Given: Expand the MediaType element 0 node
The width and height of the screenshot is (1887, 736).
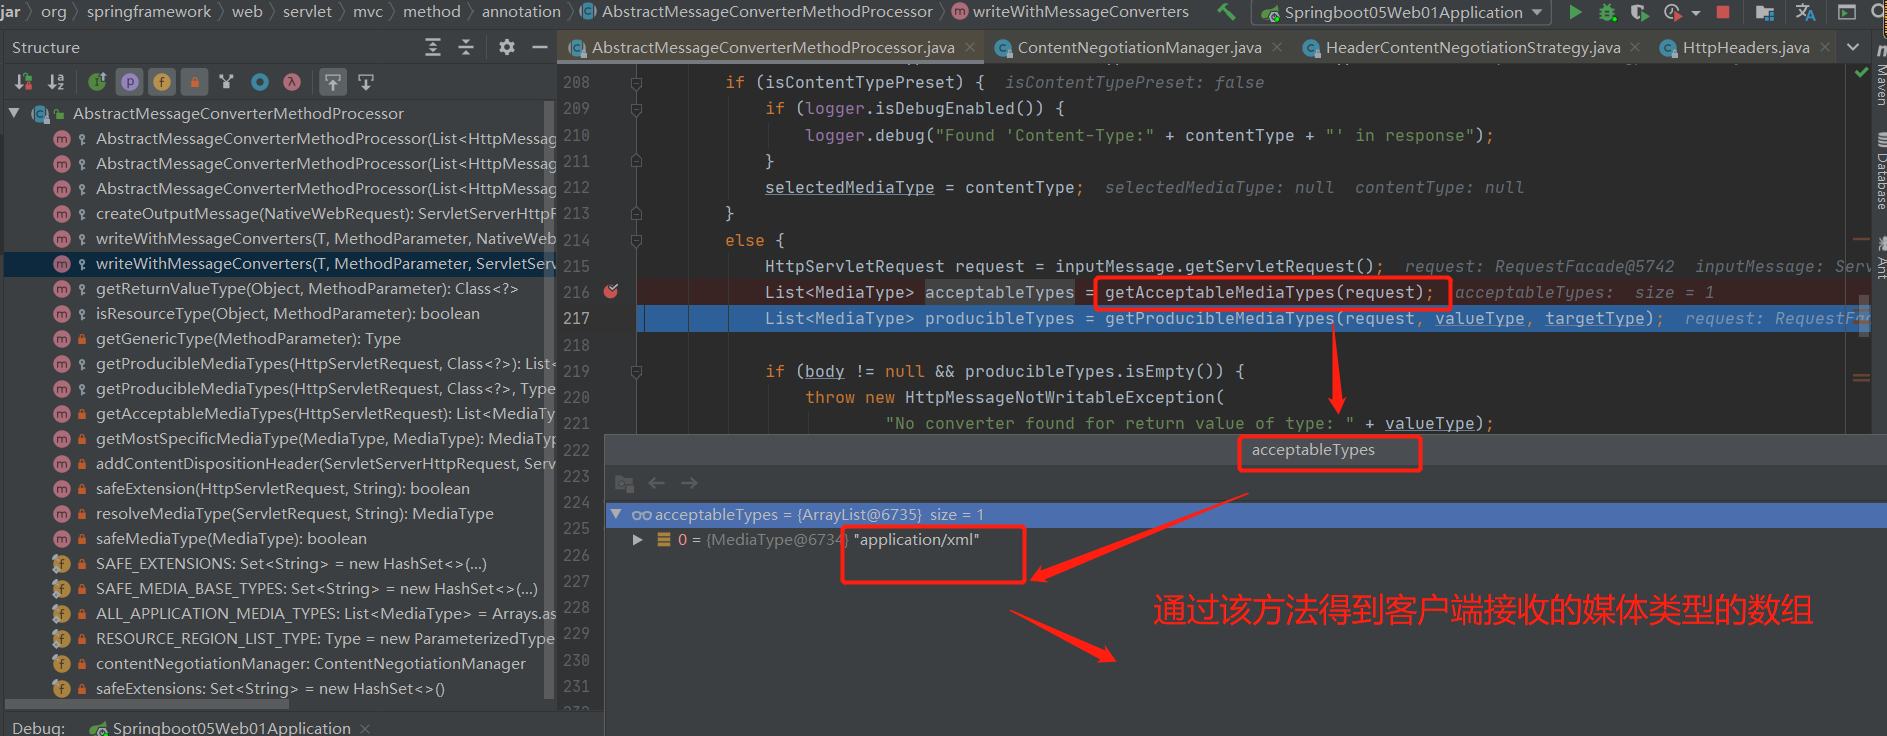Looking at the screenshot, I should tap(637, 539).
